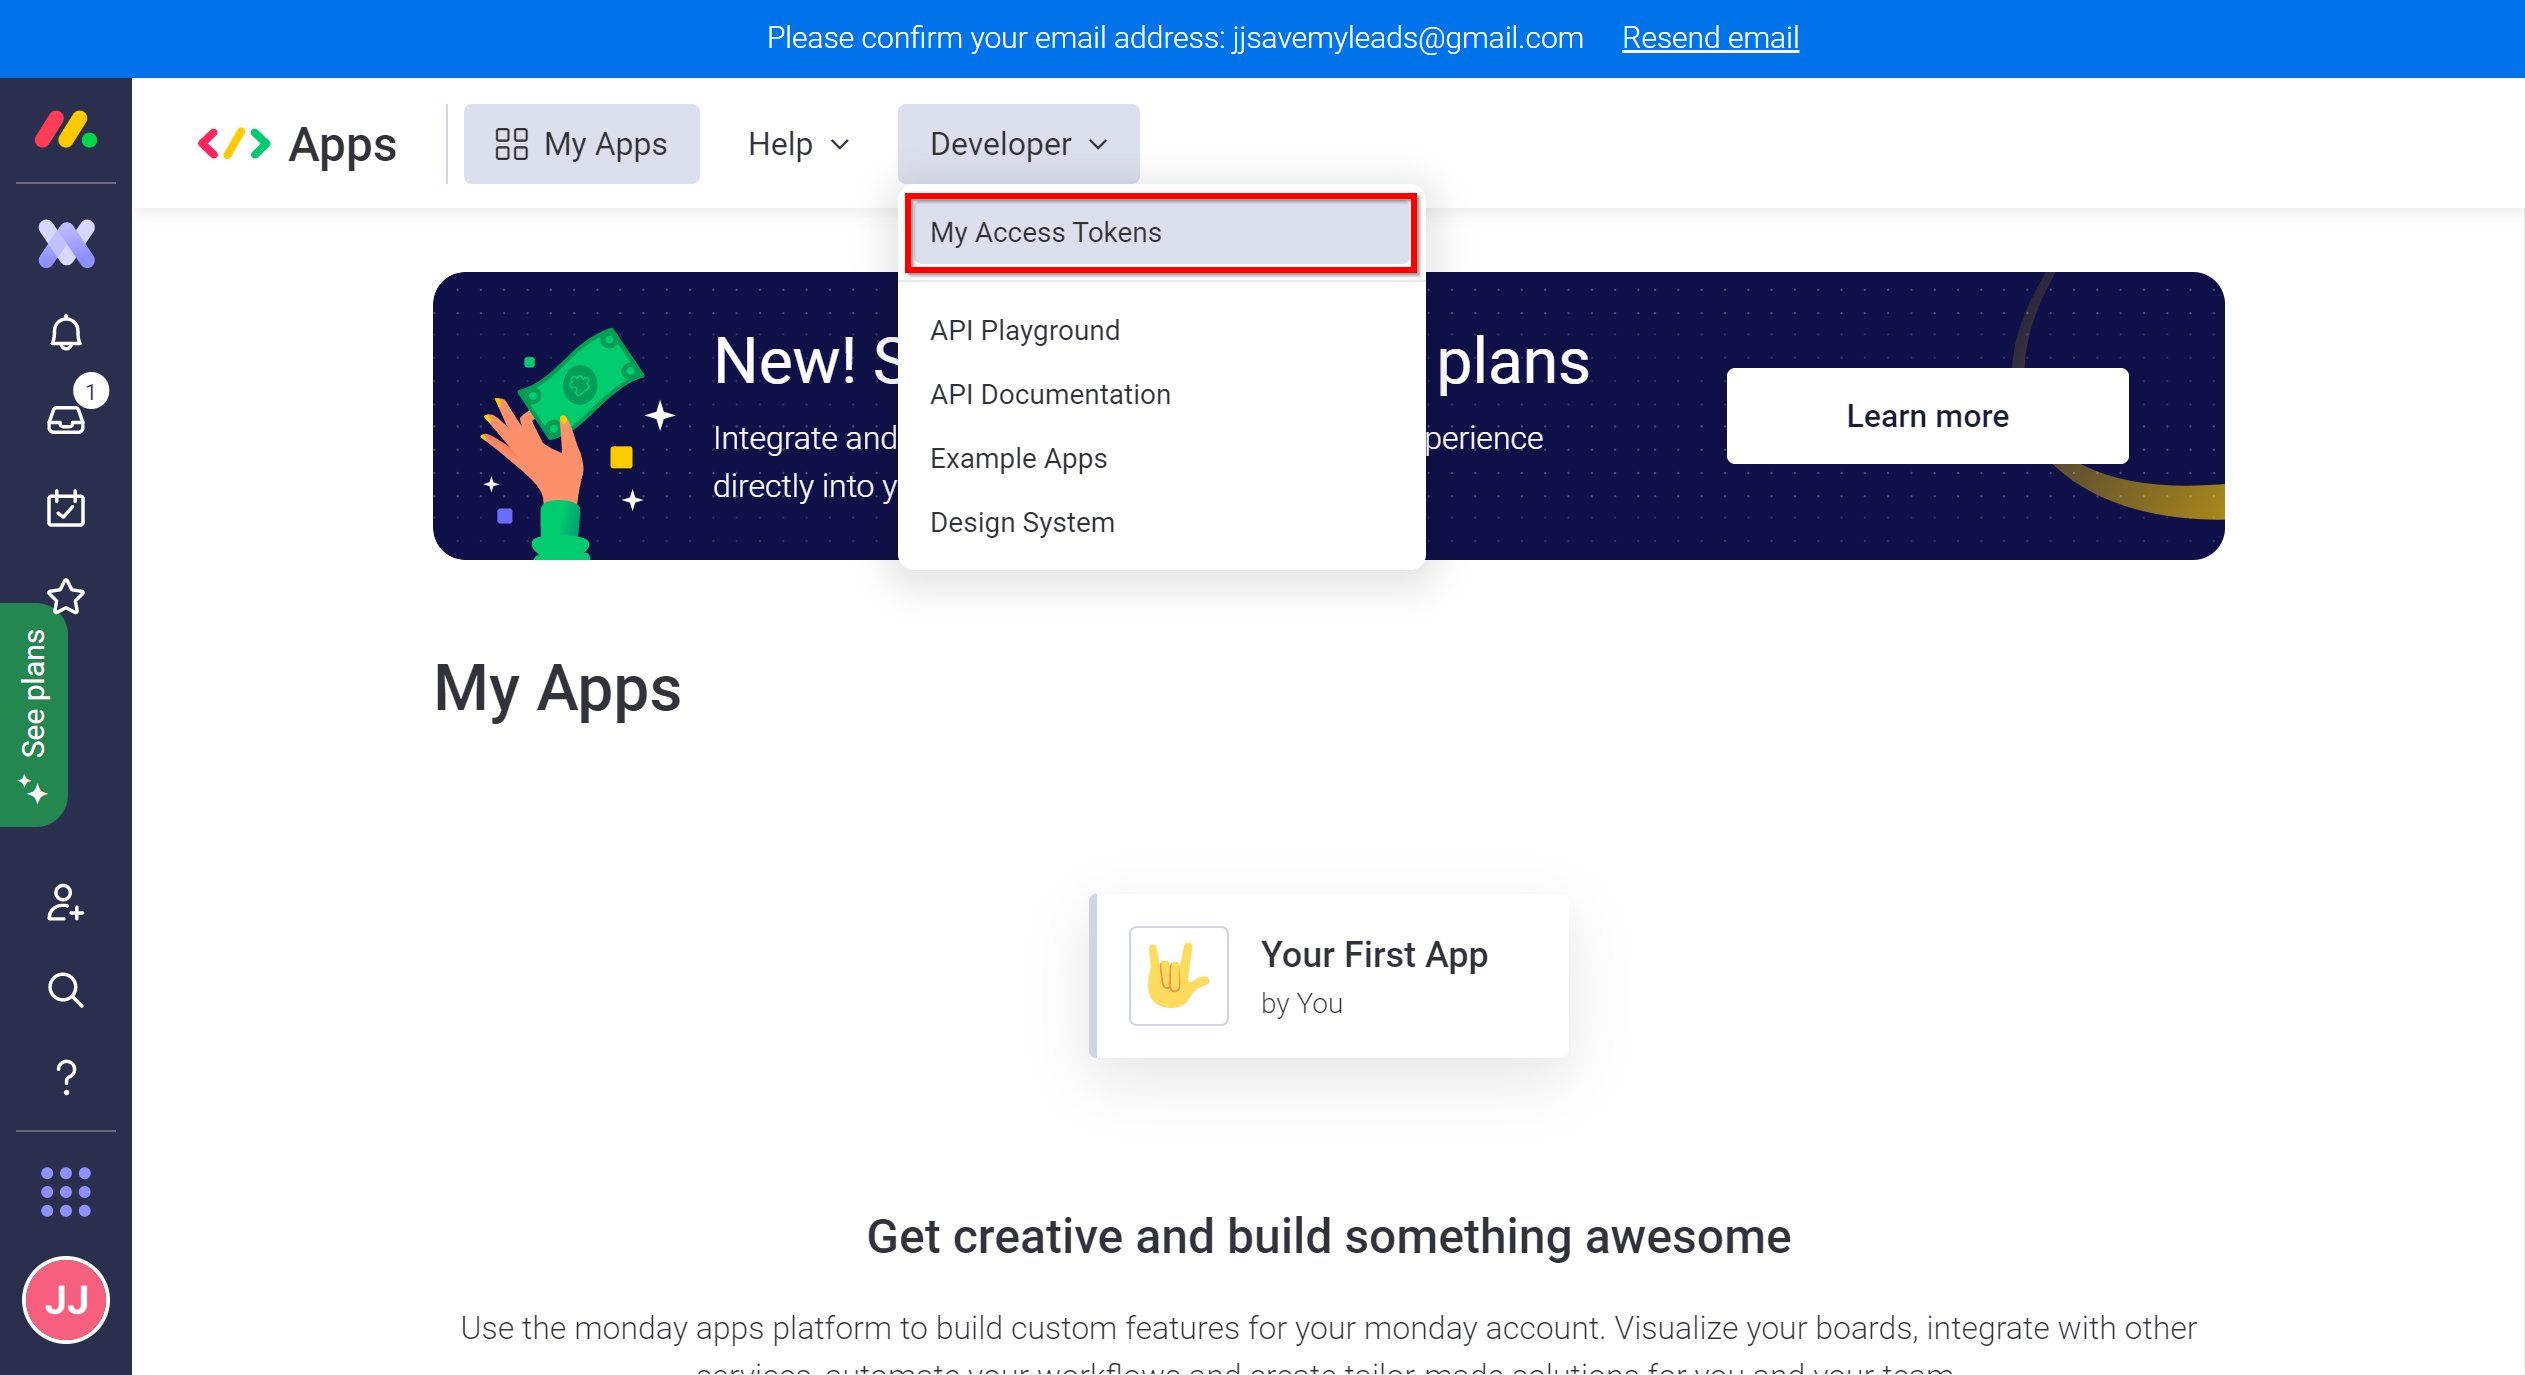Click the 'by You' app author text
Screen dimensions: 2525x1375
(x=1301, y=1003)
